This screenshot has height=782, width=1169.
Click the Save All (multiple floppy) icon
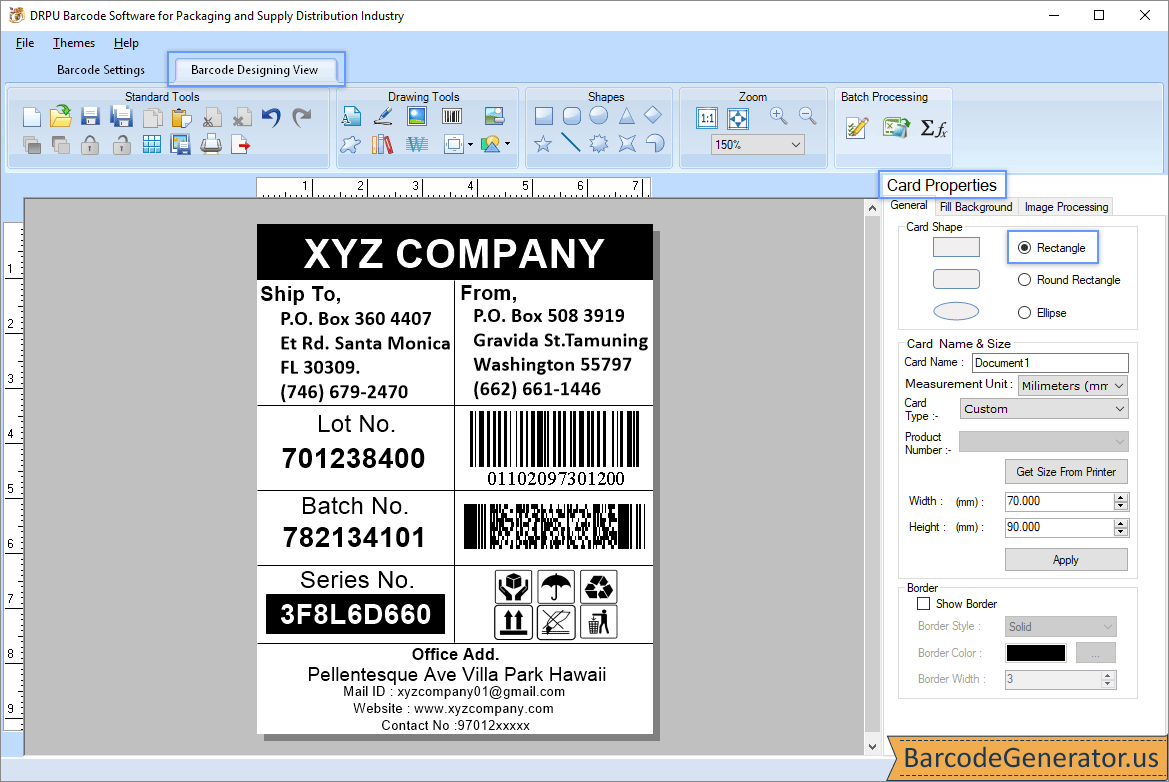click(x=121, y=117)
